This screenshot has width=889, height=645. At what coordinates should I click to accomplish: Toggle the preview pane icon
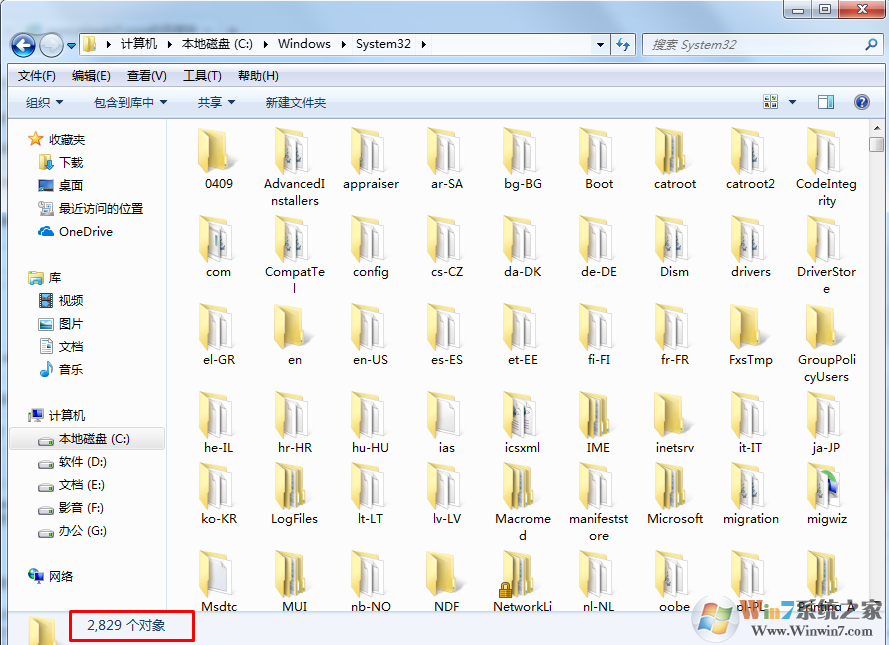tap(826, 102)
